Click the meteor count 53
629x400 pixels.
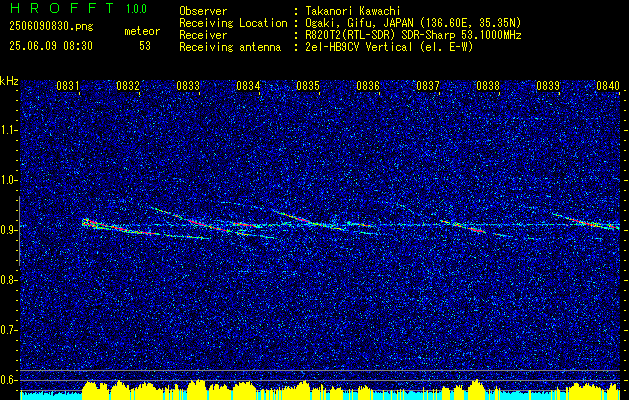tap(145, 46)
